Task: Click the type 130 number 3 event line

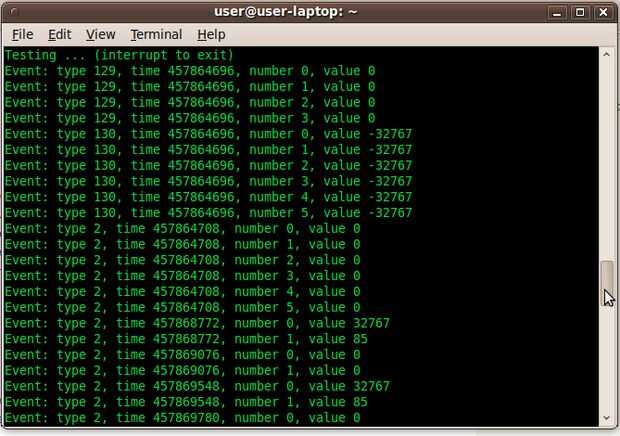Action: pyautogui.click(x=208, y=181)
